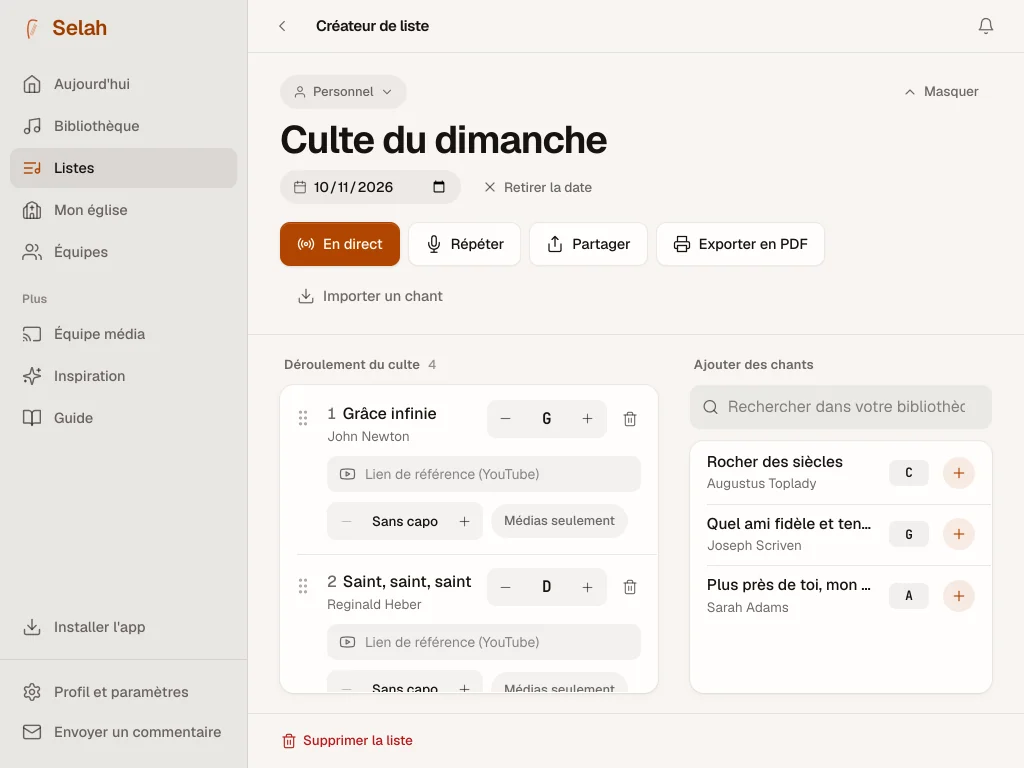Add Rocher des siècles to list
This screenshot has height=768, width=1024.
(958, 473)
